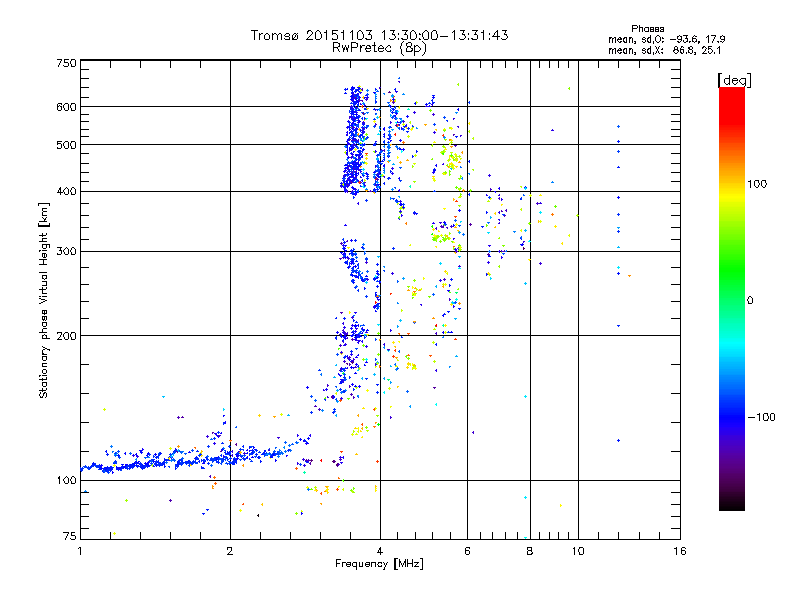The image size is (800, 600).
Task: Click the black bottom of the phase colorbar
Action: 732,505
